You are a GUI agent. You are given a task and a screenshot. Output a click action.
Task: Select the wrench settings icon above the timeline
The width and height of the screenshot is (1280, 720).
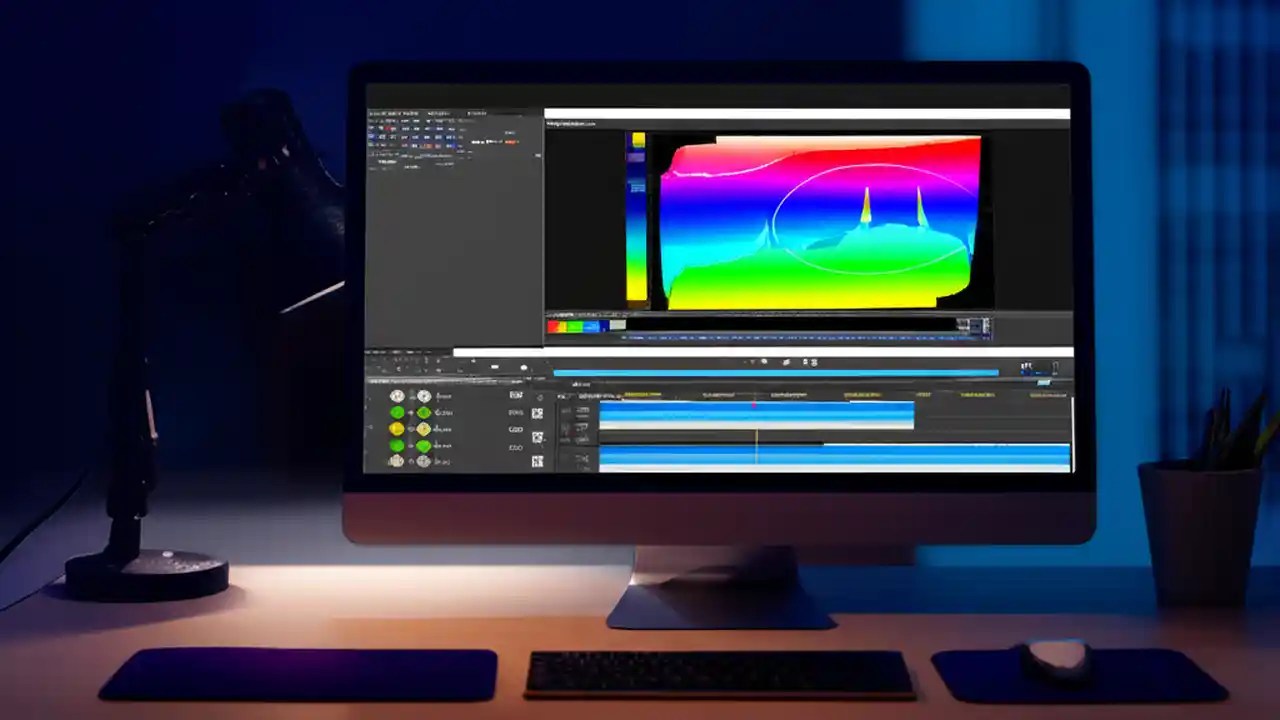point(787,361)
